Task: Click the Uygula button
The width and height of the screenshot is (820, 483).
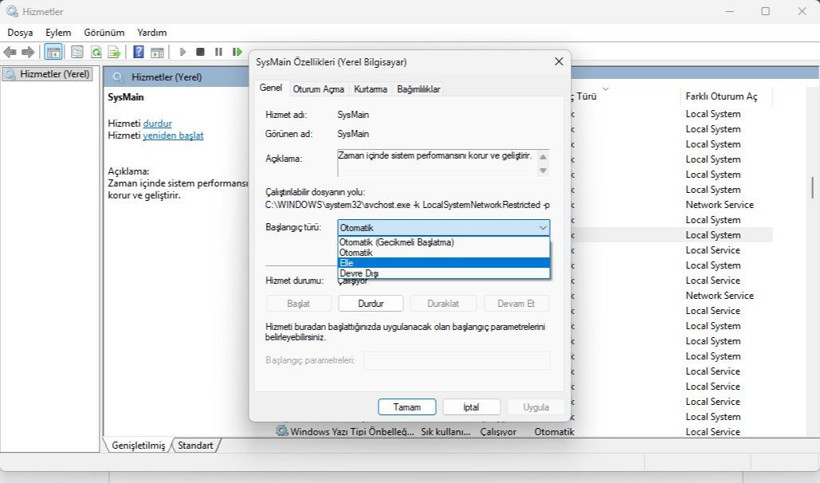Action: 536,407
